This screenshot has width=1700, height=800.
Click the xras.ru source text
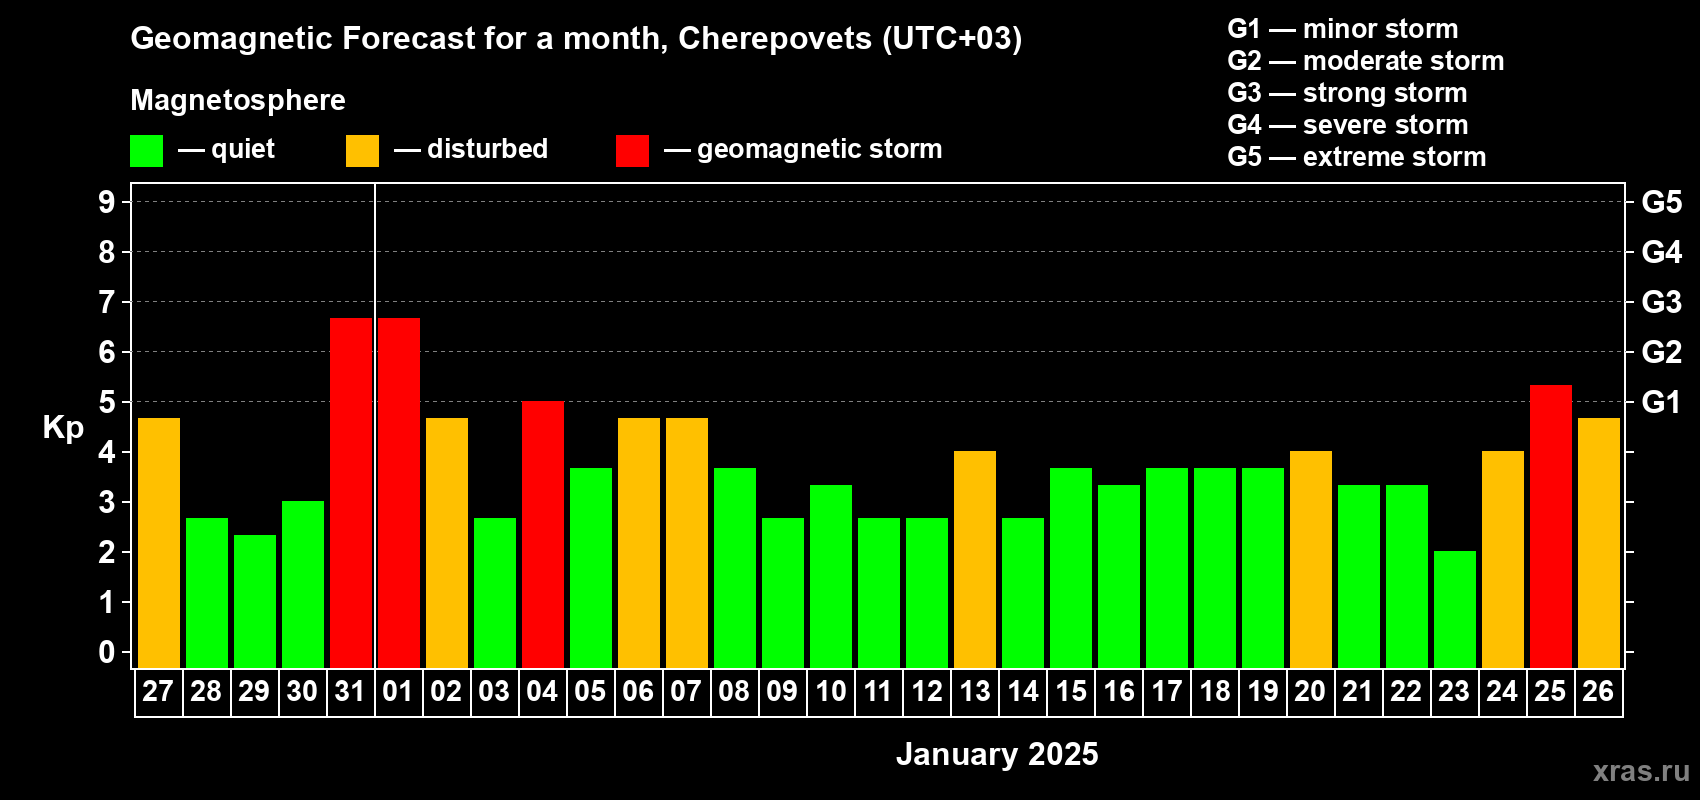coord(1641,771)
